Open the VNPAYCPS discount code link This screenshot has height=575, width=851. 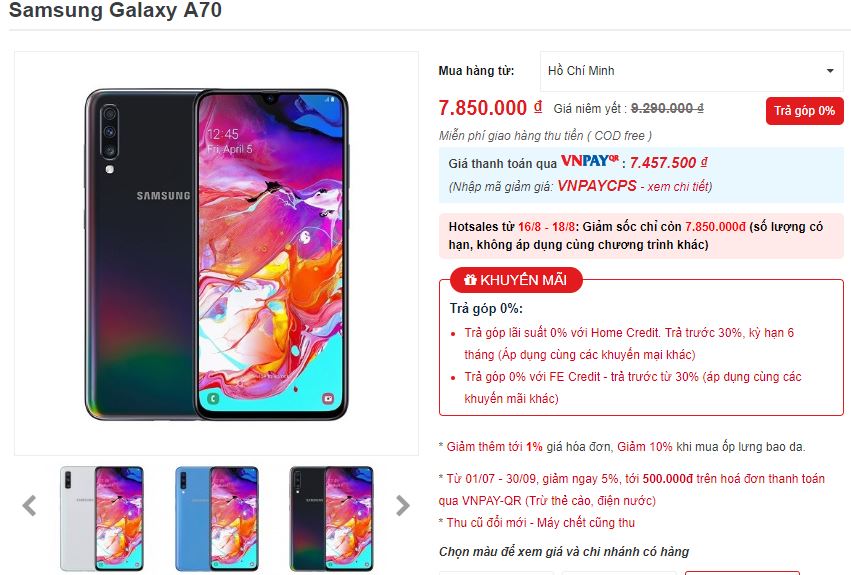coord(596,186)
